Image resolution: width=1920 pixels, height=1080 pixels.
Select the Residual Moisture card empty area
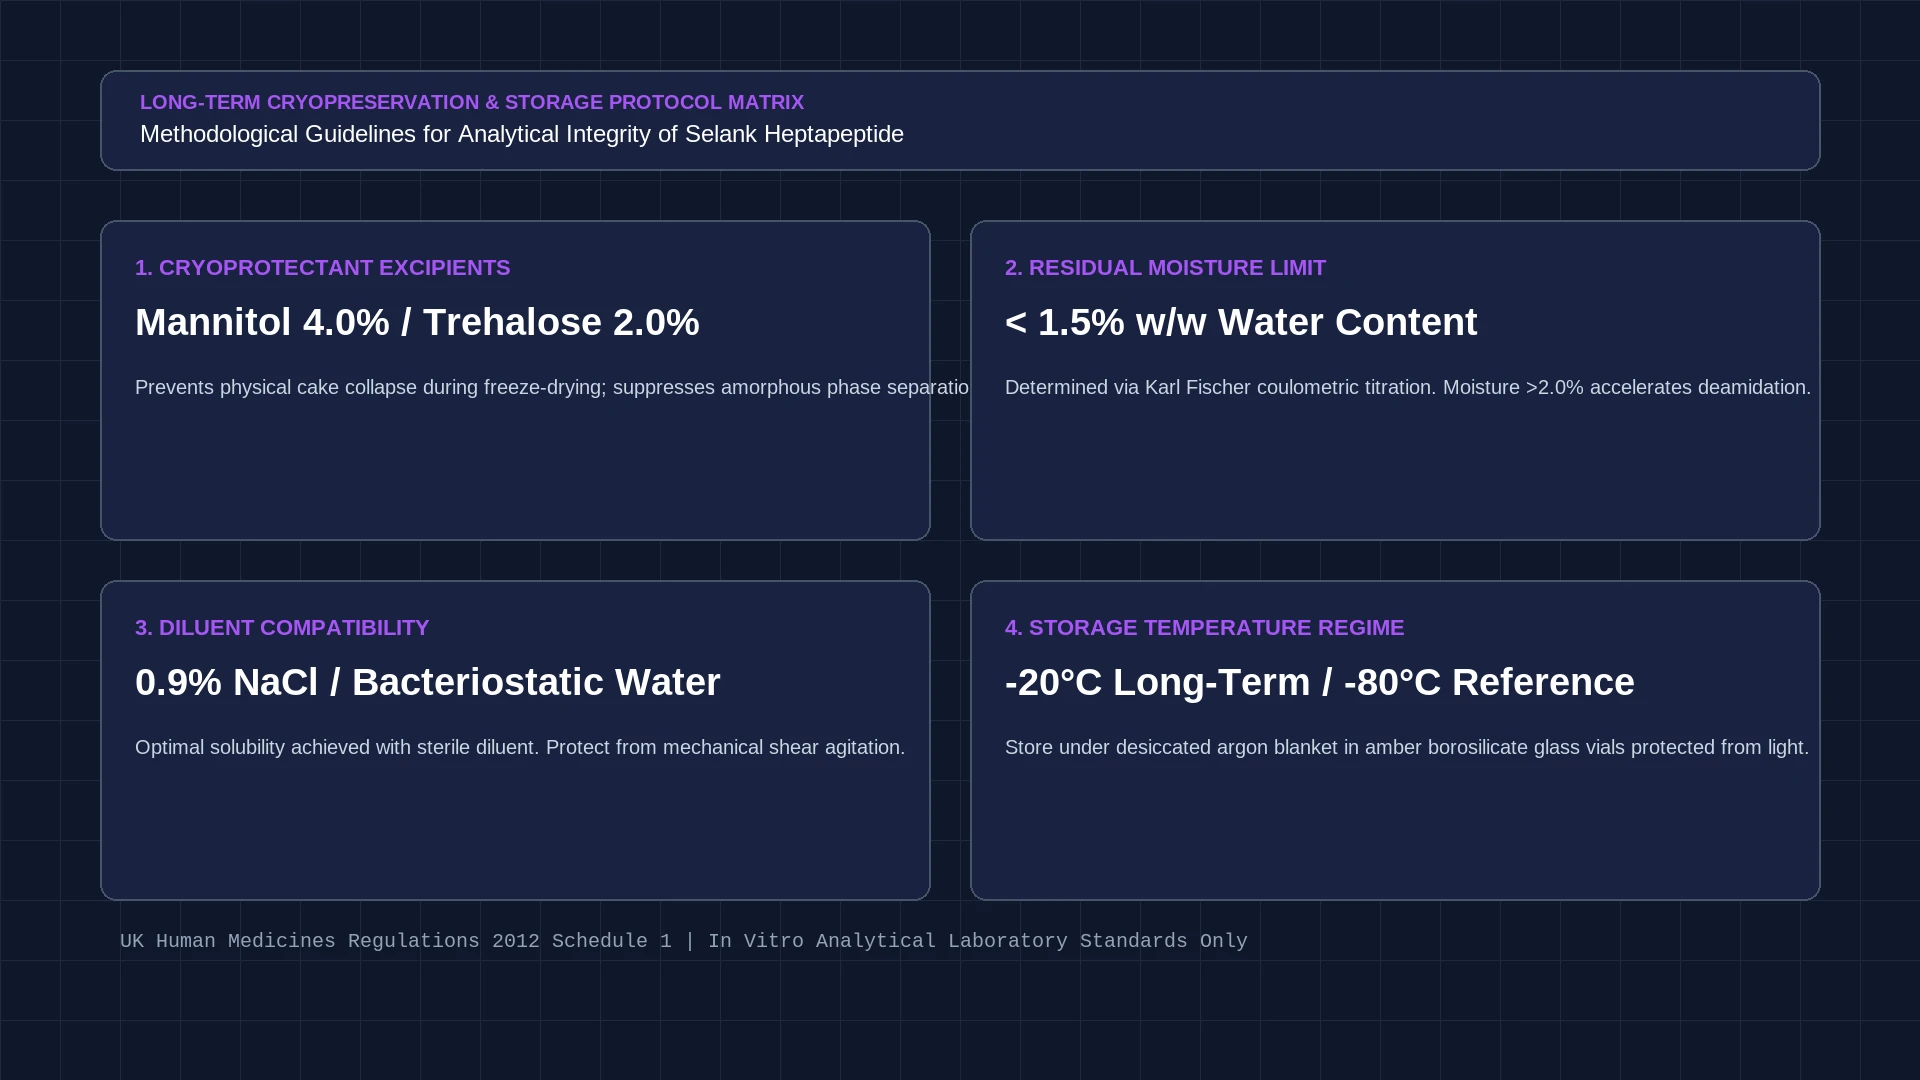point(1395,470)
